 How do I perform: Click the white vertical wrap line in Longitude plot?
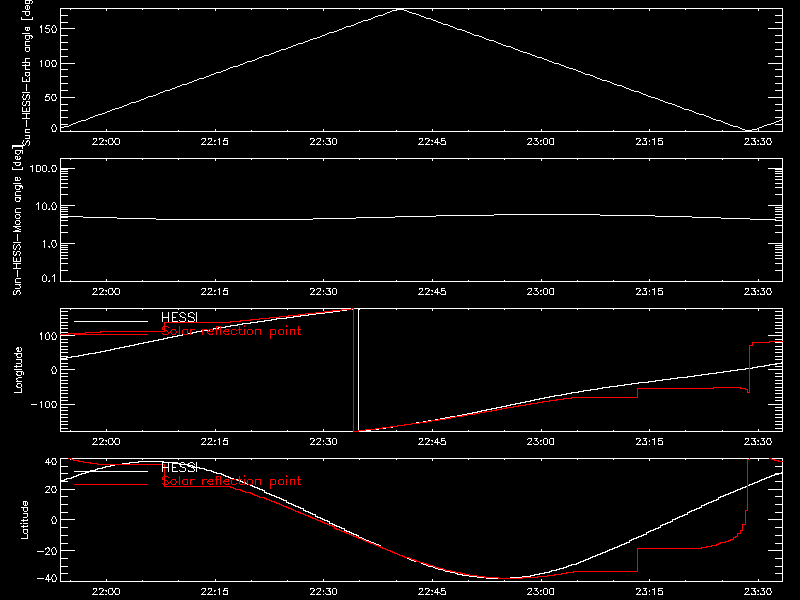359,370
